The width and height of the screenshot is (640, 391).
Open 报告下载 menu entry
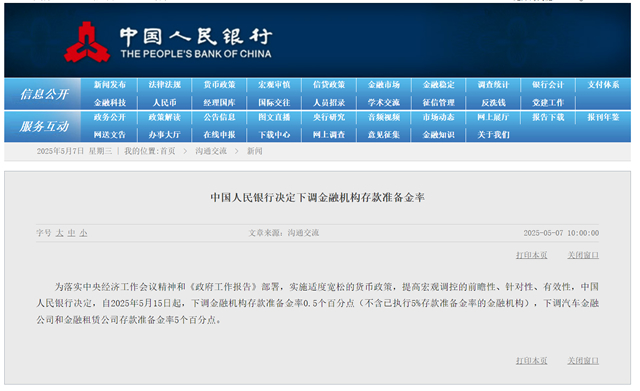(548, 118)
